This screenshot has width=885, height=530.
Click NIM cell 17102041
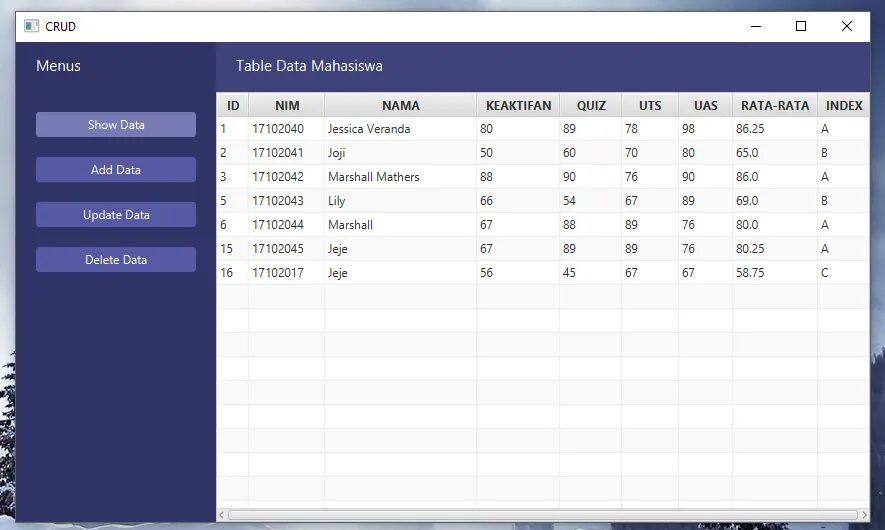coord(287,153)
